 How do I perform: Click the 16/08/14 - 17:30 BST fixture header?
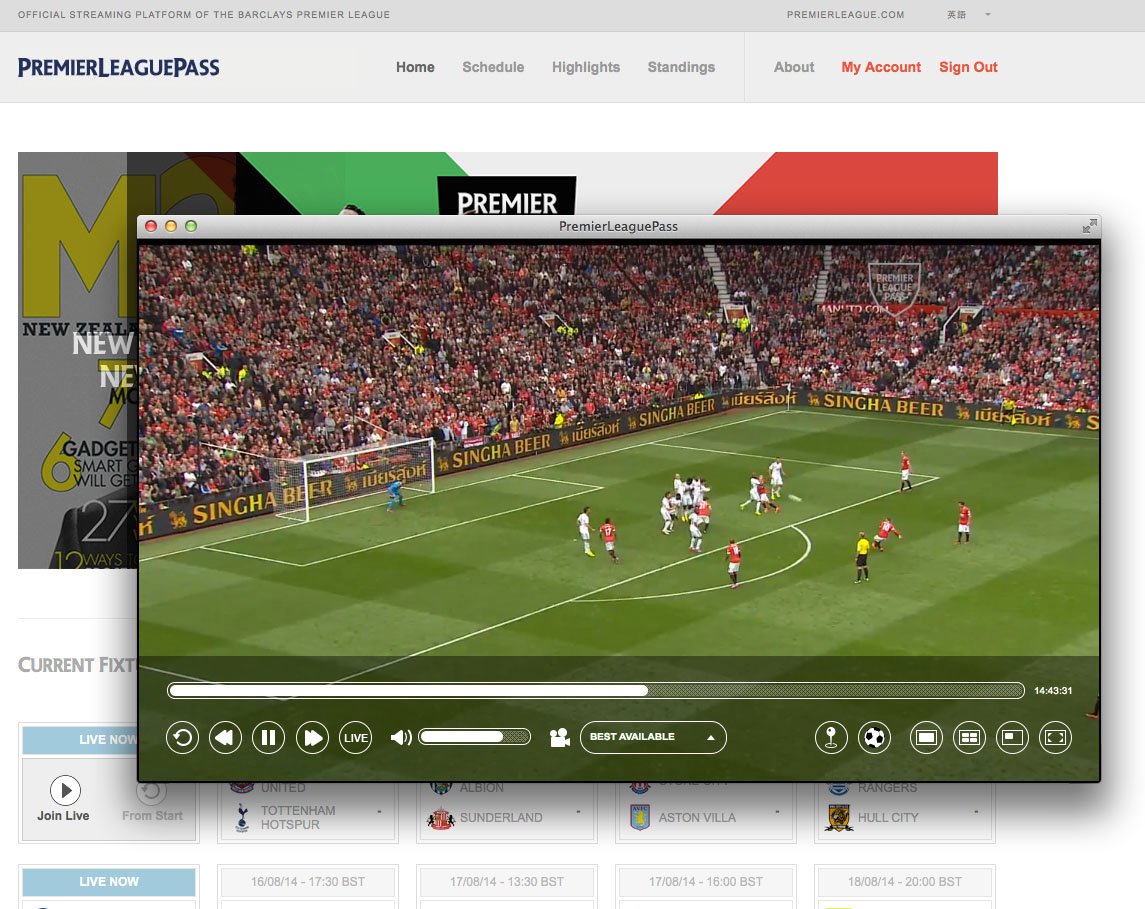point(307,882)
